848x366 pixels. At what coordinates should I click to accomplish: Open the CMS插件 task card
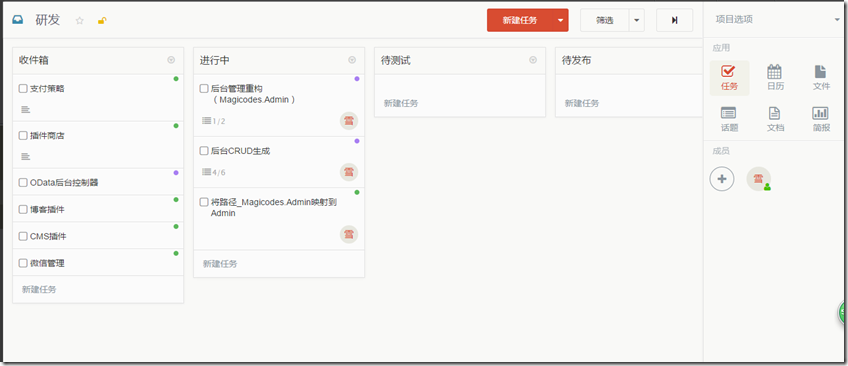point(98,236)
